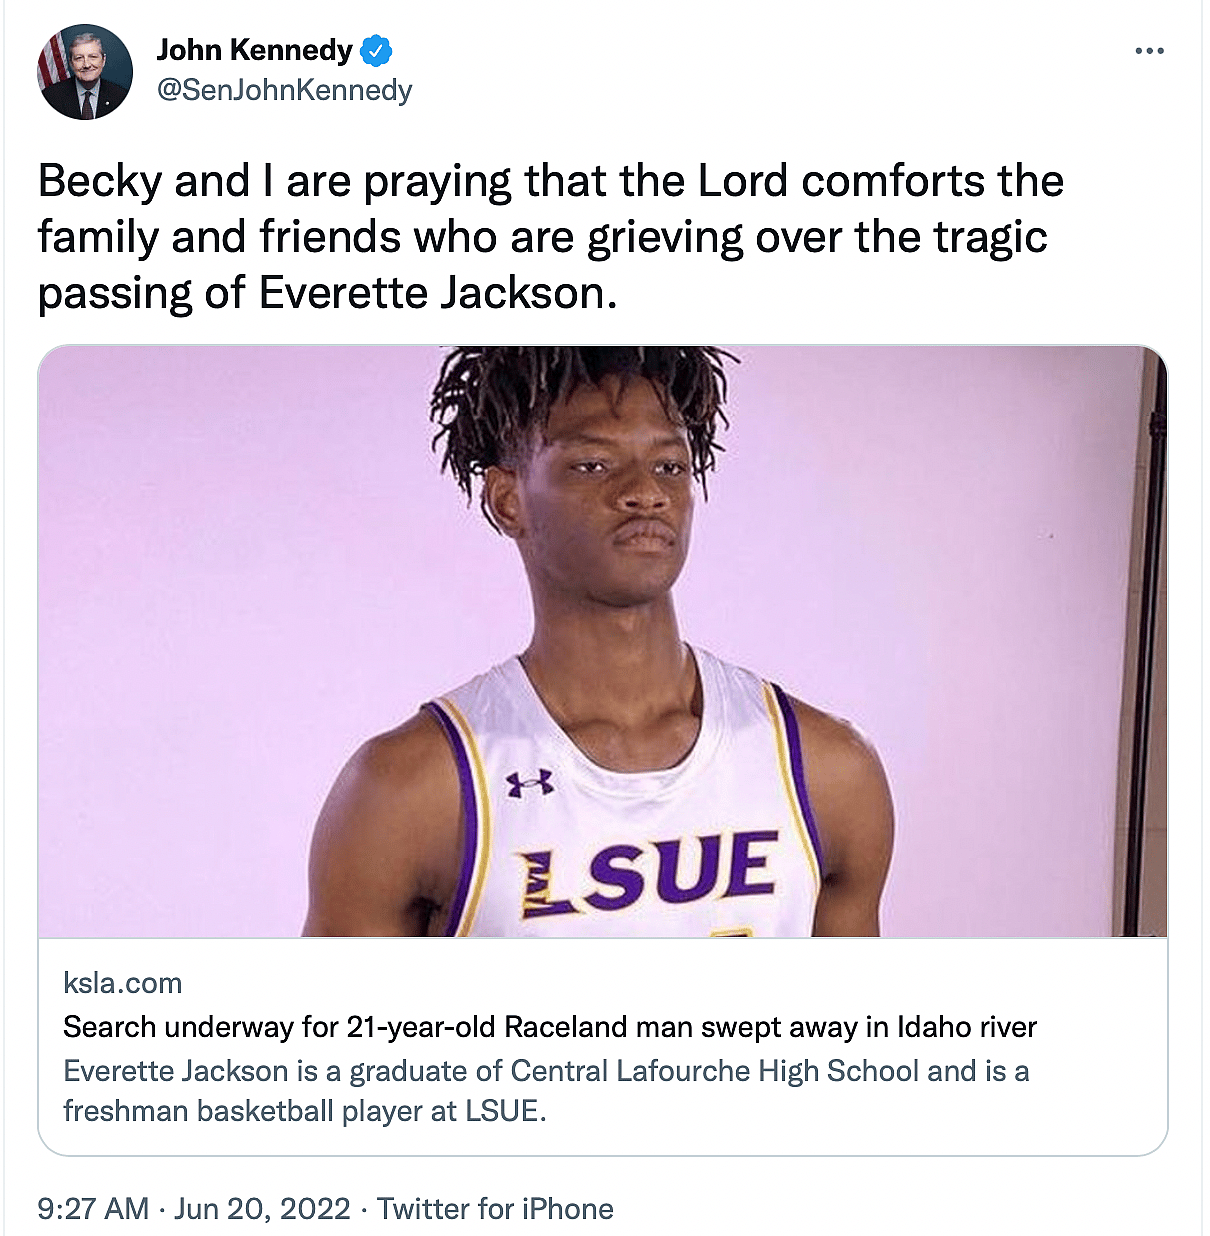Click the LSUE lettering on the jersey
Screen dimensions: 1210x1236
pyautogui.click(x=650, y=872)
